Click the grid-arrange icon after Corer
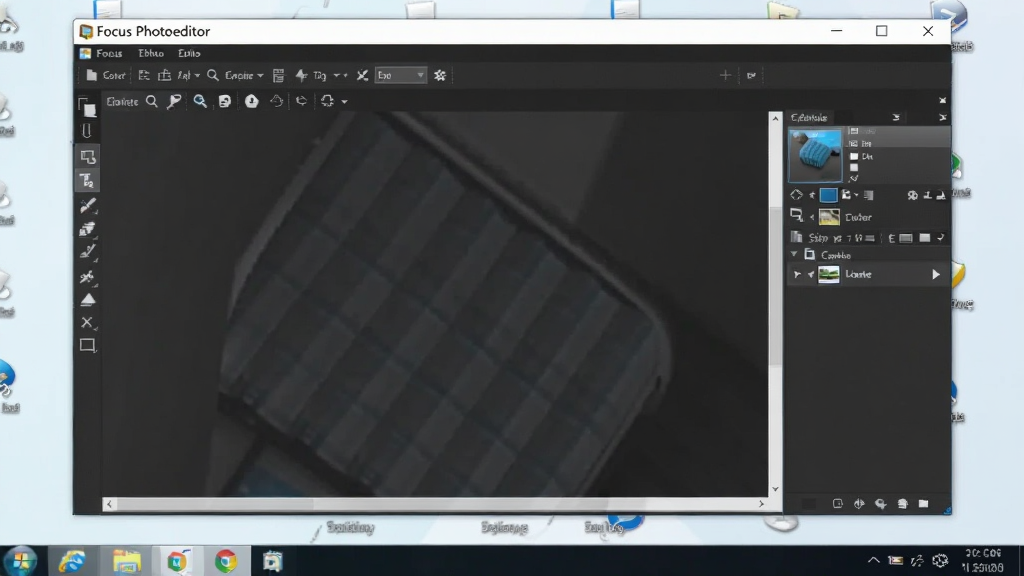1024x576 pixels. coord(144,75)
